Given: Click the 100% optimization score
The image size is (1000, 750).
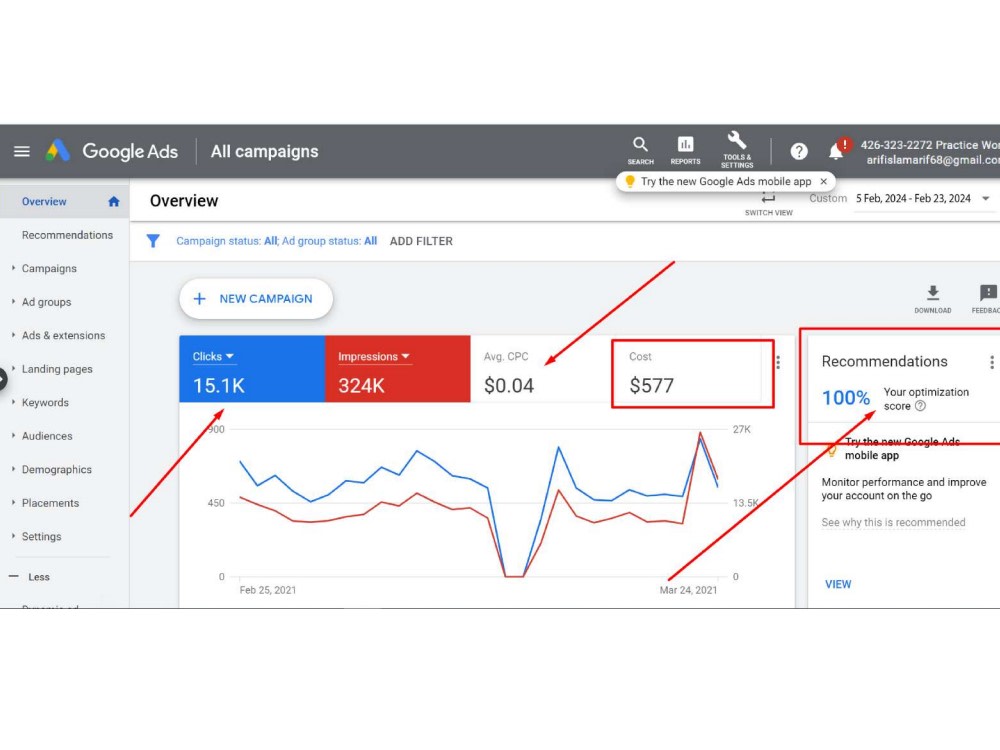Looking at the screenshot, I should click(846, 398).
